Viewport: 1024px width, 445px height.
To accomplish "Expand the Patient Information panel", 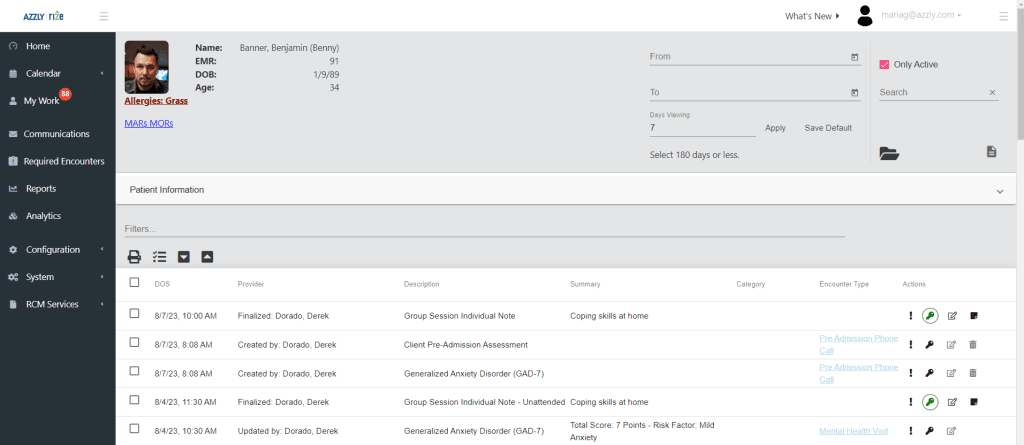I will click(x=998, y=190).
